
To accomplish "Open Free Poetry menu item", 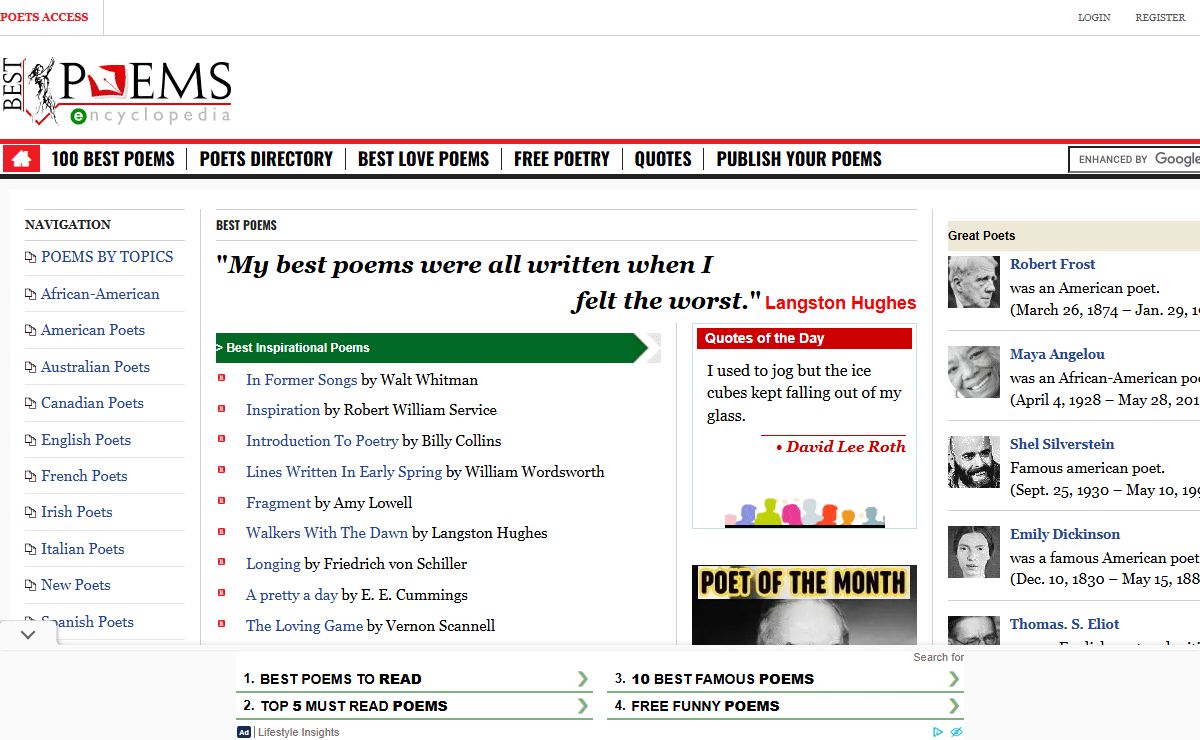I will tap(562, 159).
